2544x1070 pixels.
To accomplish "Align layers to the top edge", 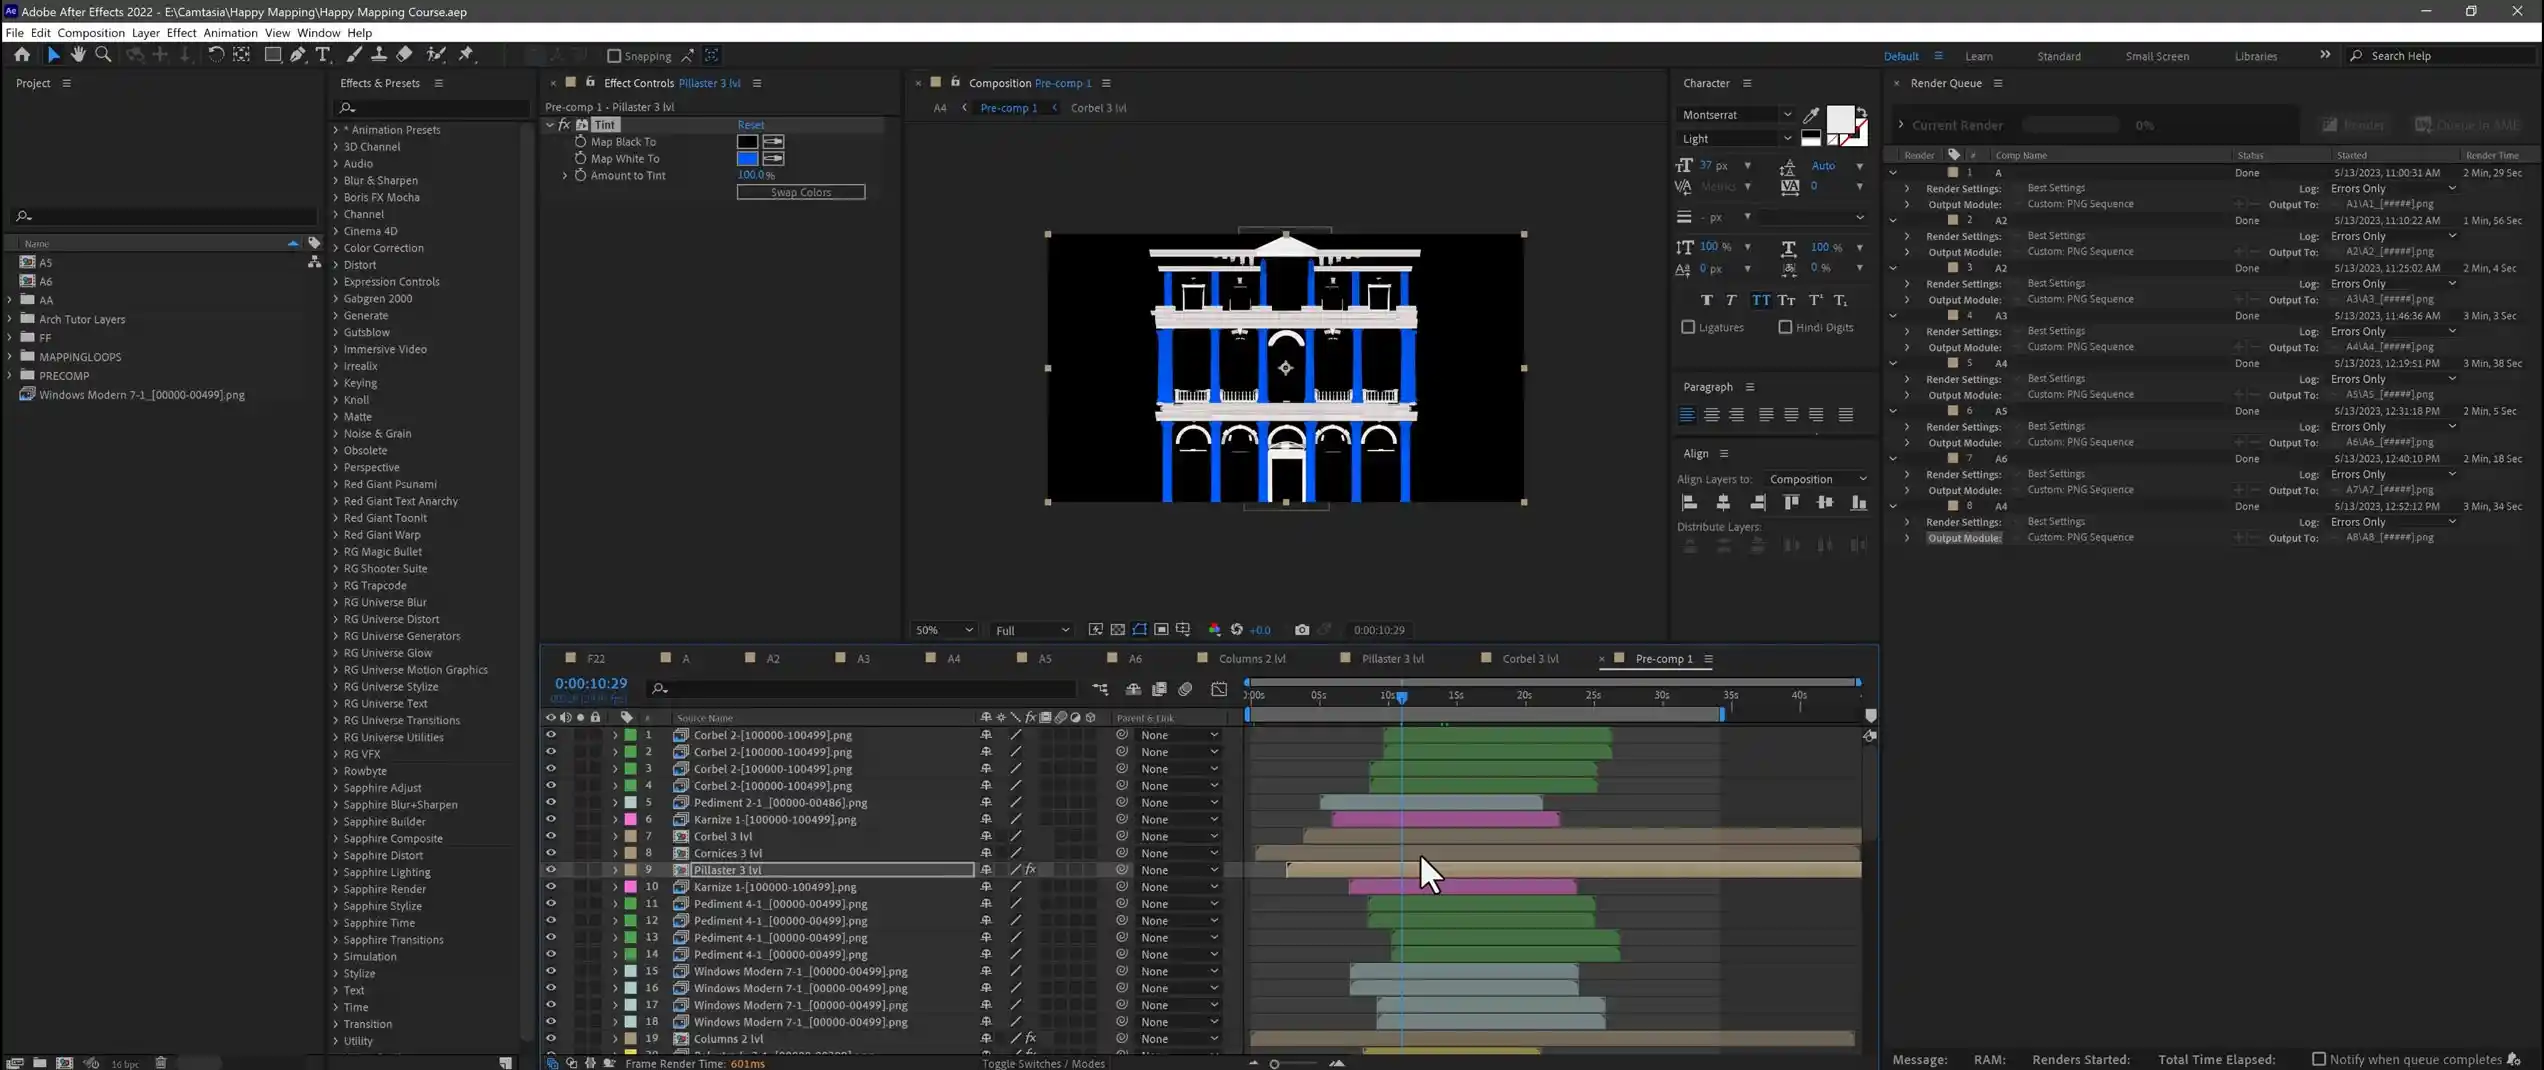I will click(1791, 503).
